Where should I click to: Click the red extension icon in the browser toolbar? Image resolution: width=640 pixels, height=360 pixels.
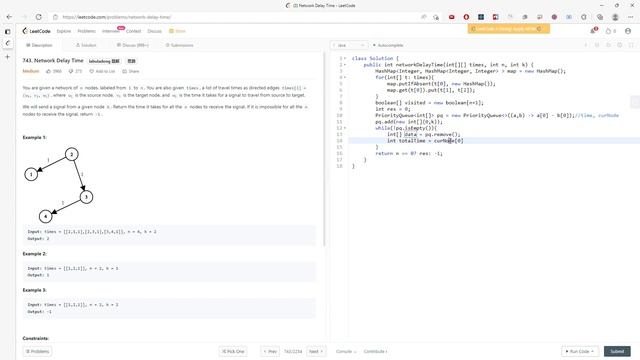pos(451,17)
